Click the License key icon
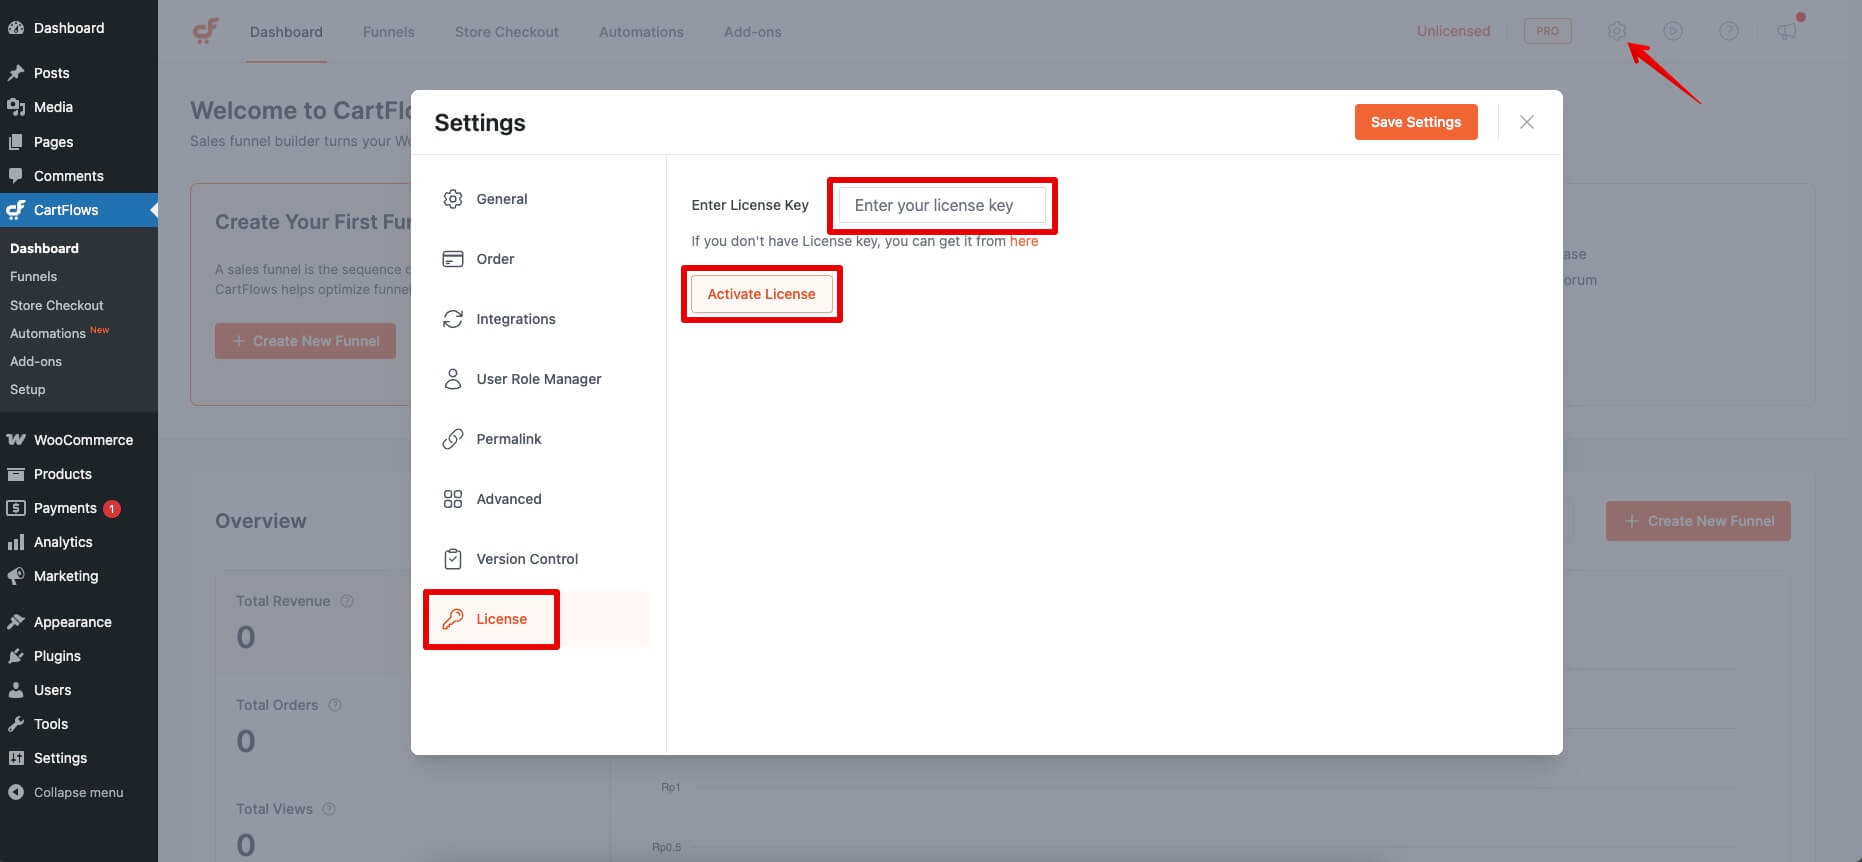The height and width of the screenshot is (862, 1862). coord(453,619)
